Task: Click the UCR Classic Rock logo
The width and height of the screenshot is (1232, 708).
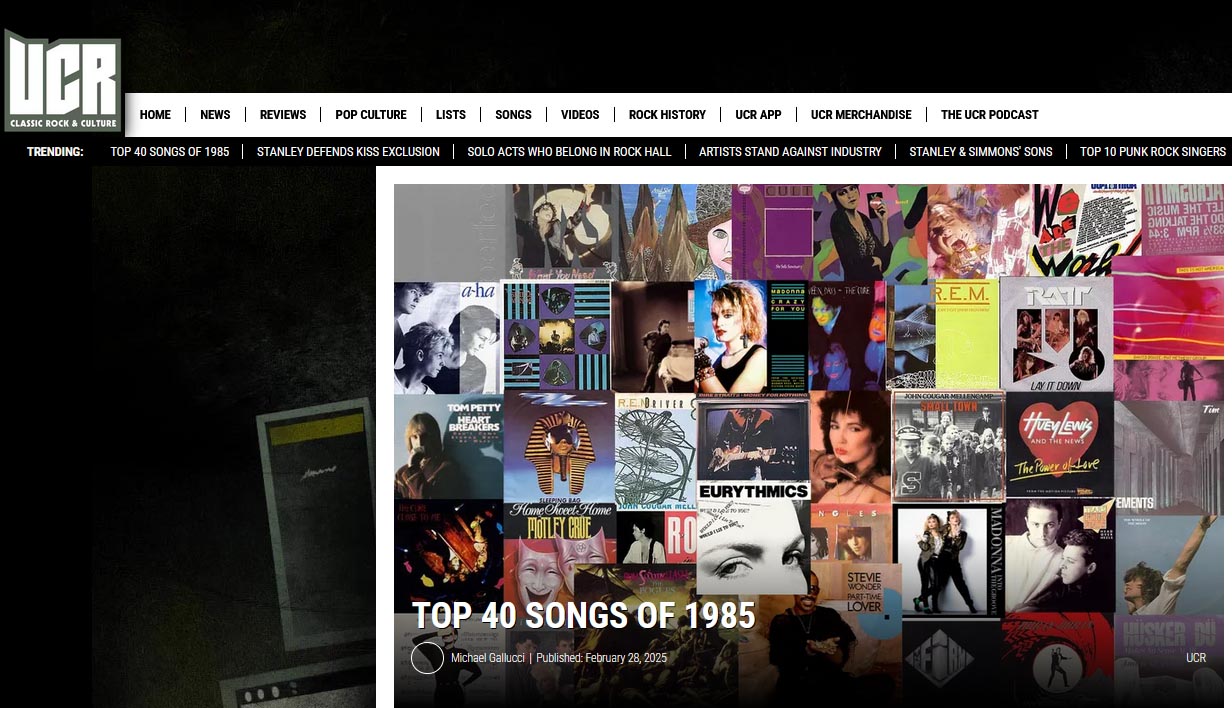Action: tap(62, 81)
